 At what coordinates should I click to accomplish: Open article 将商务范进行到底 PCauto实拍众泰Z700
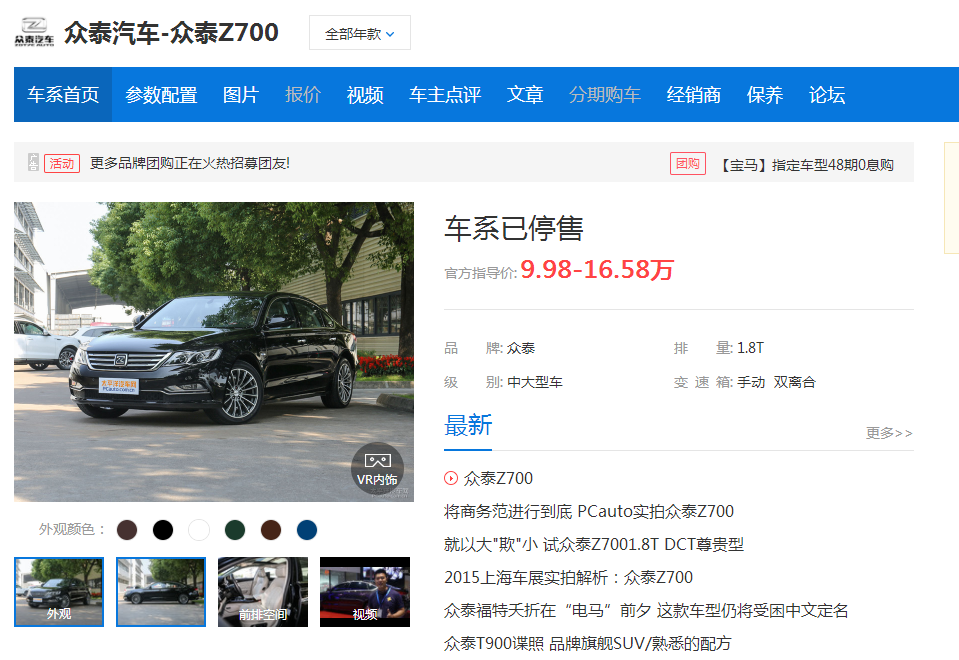pyautogui.click(x=589, y=511)
